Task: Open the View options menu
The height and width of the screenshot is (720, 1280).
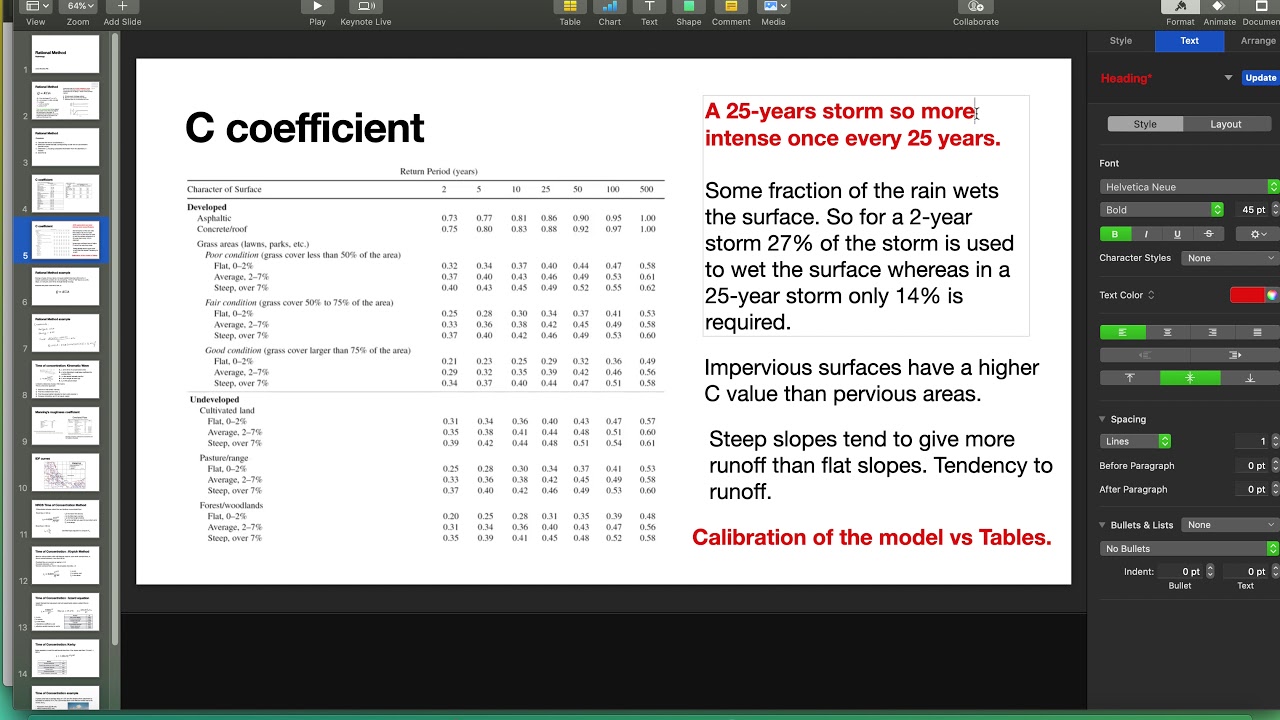Action: click(35, 6)
